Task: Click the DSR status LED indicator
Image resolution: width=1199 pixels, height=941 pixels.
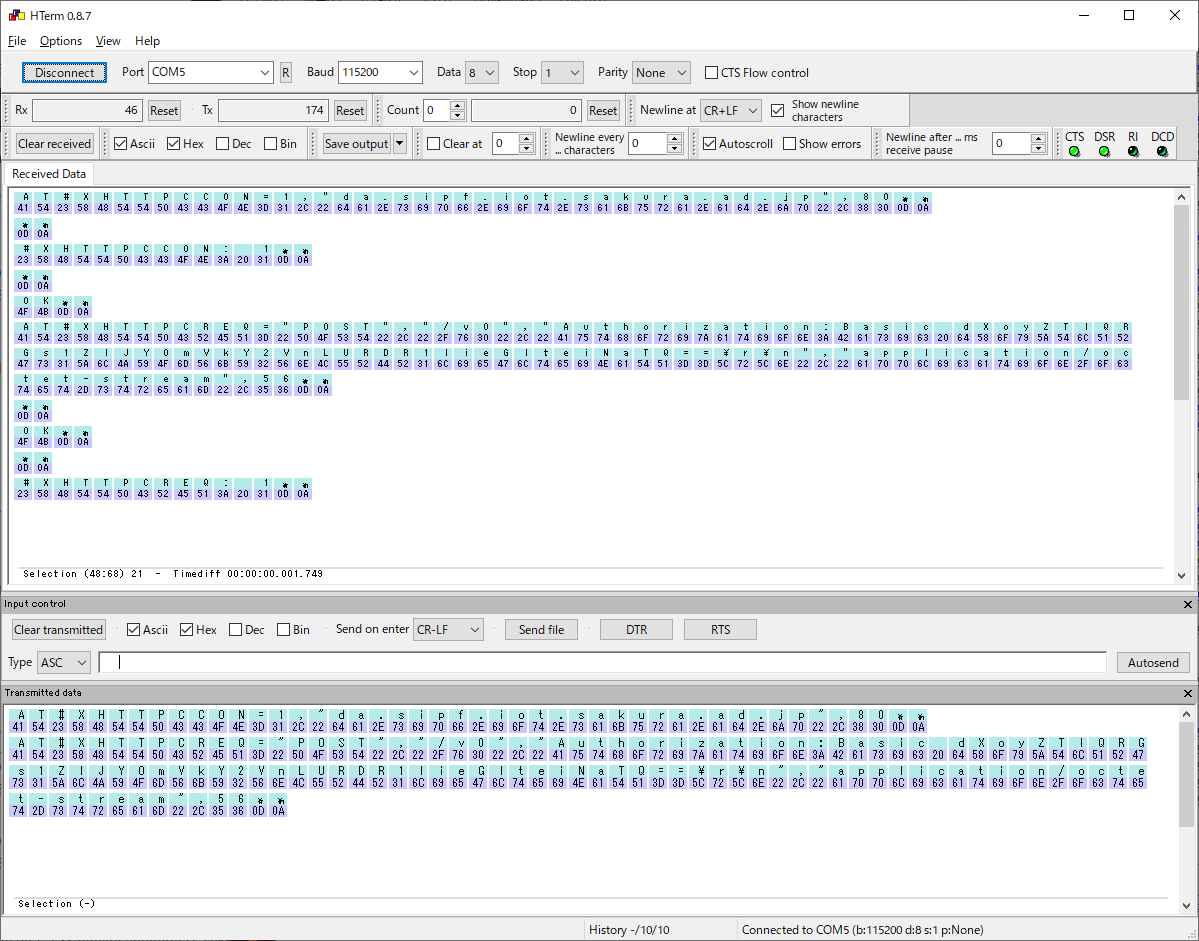Action: (1104, 151)
